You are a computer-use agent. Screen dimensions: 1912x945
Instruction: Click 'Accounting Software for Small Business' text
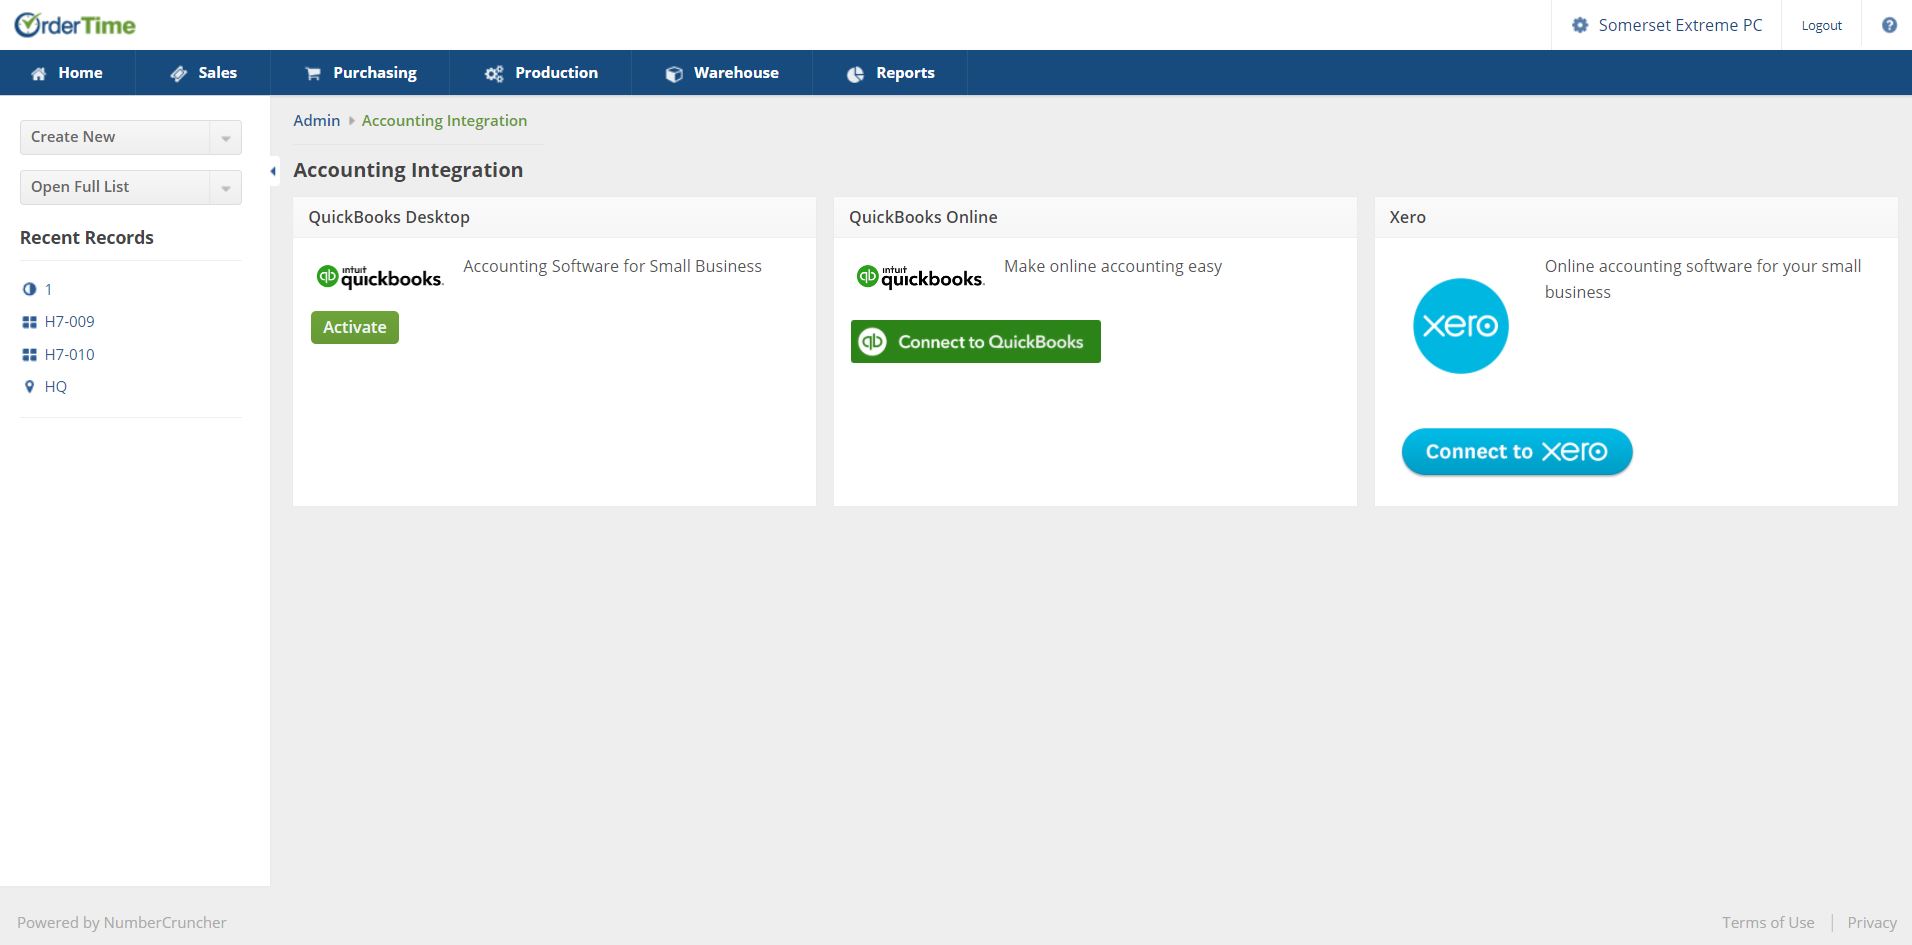click(612, 266)
